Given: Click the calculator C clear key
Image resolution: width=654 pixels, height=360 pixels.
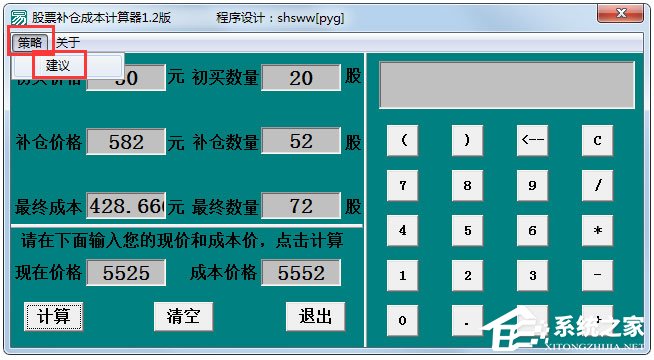Looking at the screenshot, I should point(597,140).
